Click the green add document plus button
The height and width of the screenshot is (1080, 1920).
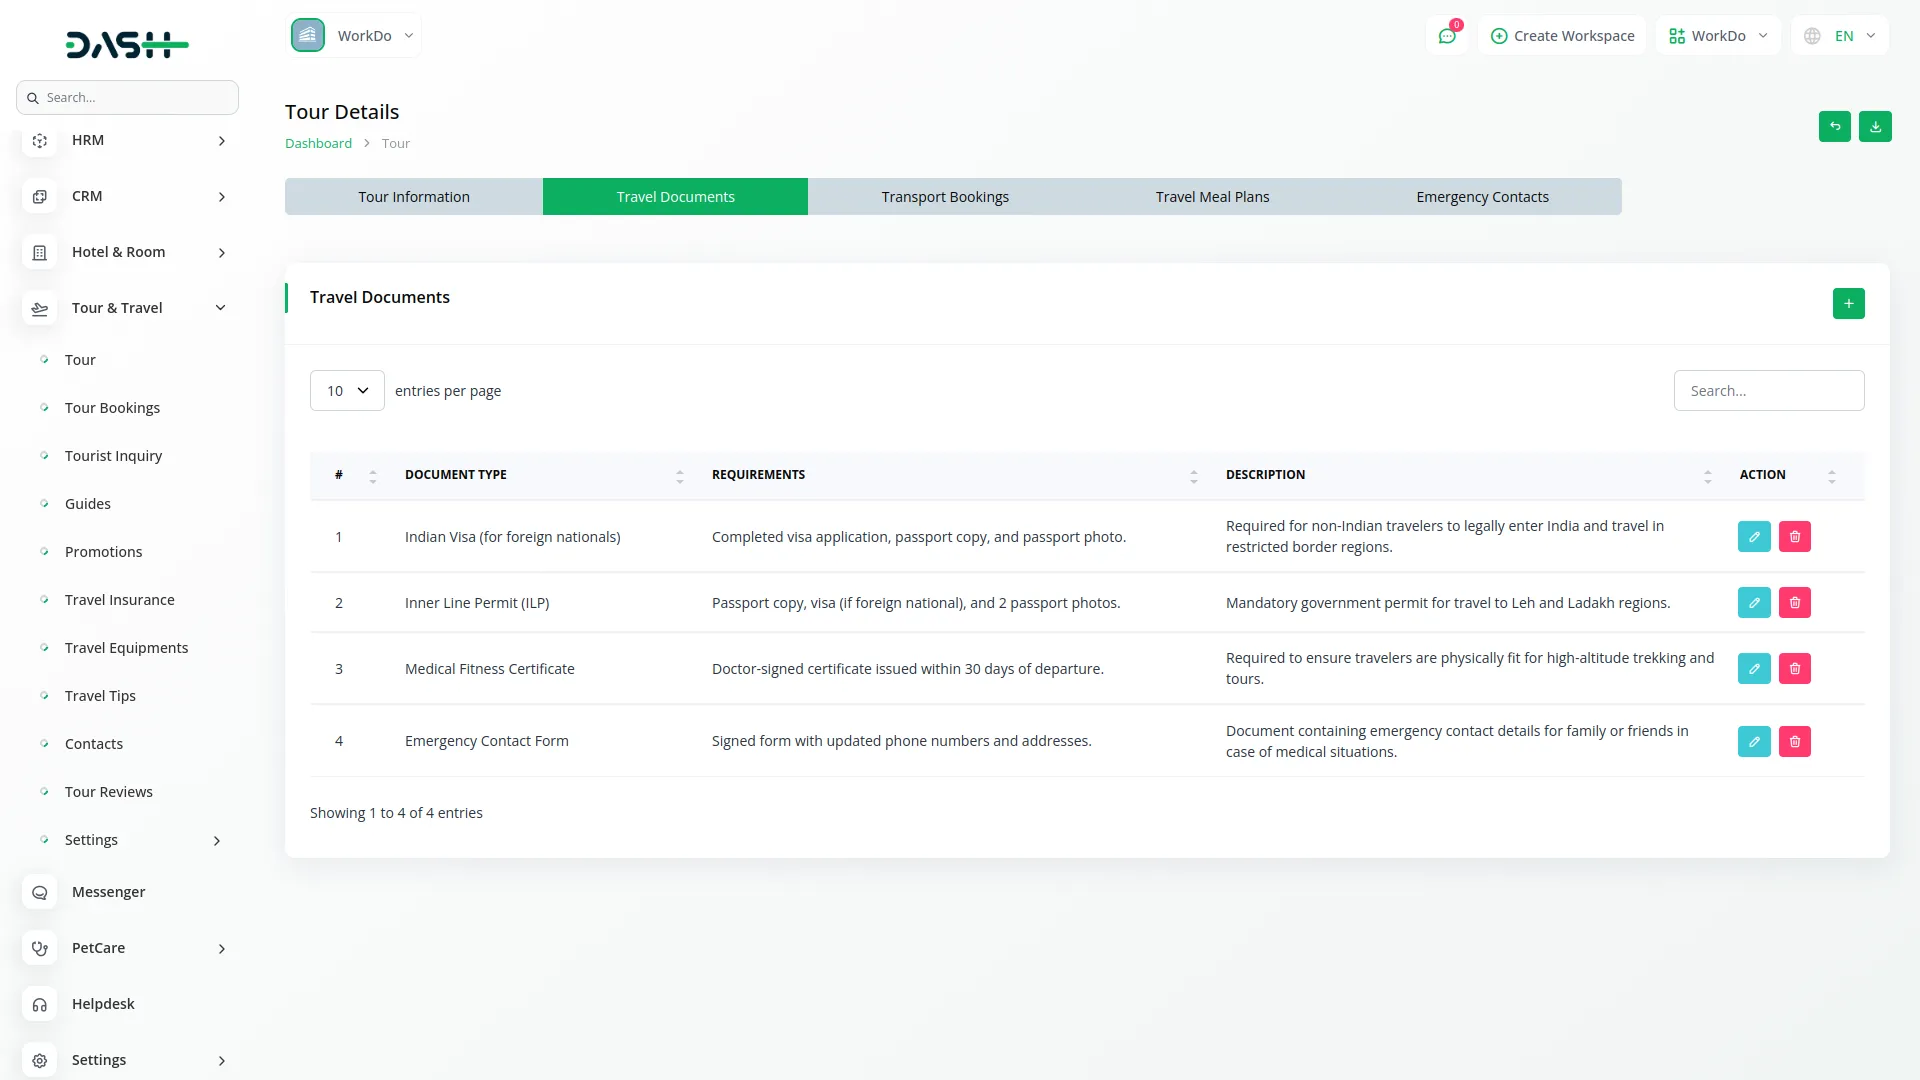coord(1848,303)
